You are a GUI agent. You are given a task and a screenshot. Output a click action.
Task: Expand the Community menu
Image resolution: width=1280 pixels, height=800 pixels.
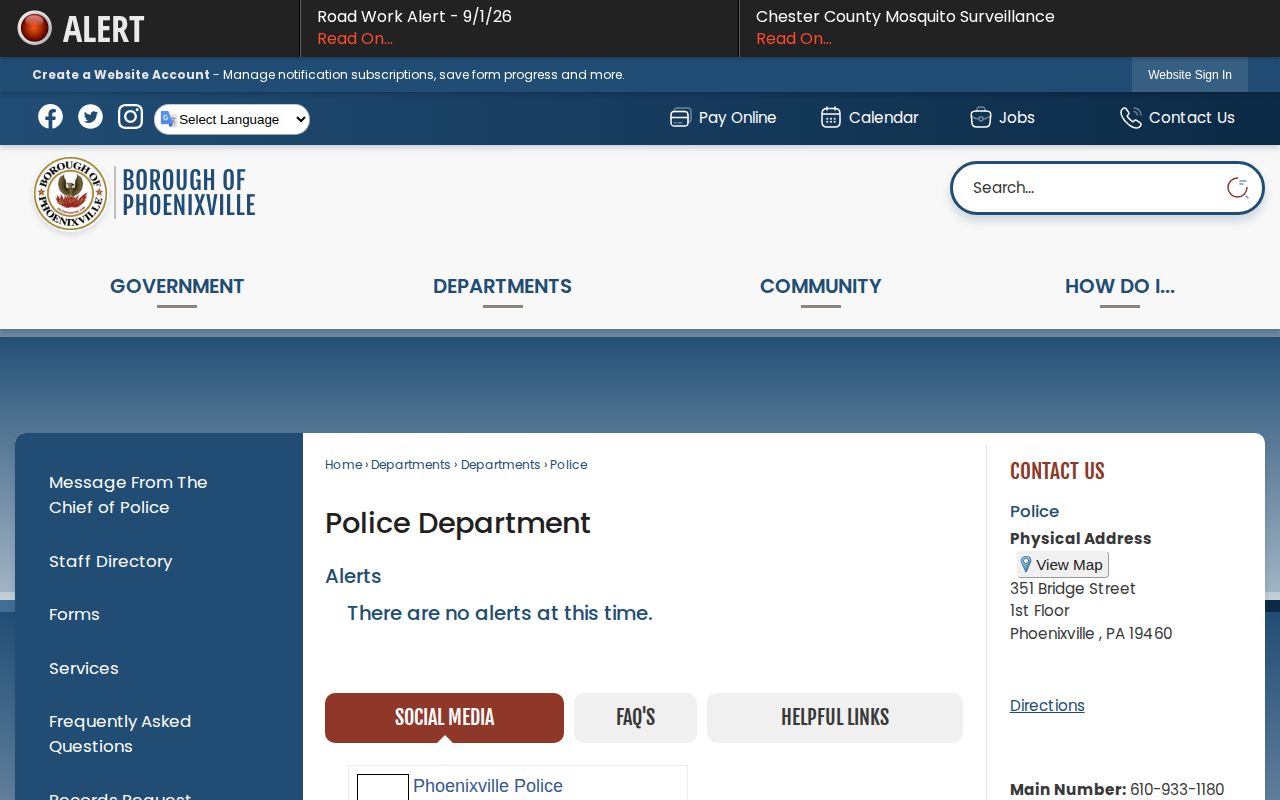click(820, 287)
